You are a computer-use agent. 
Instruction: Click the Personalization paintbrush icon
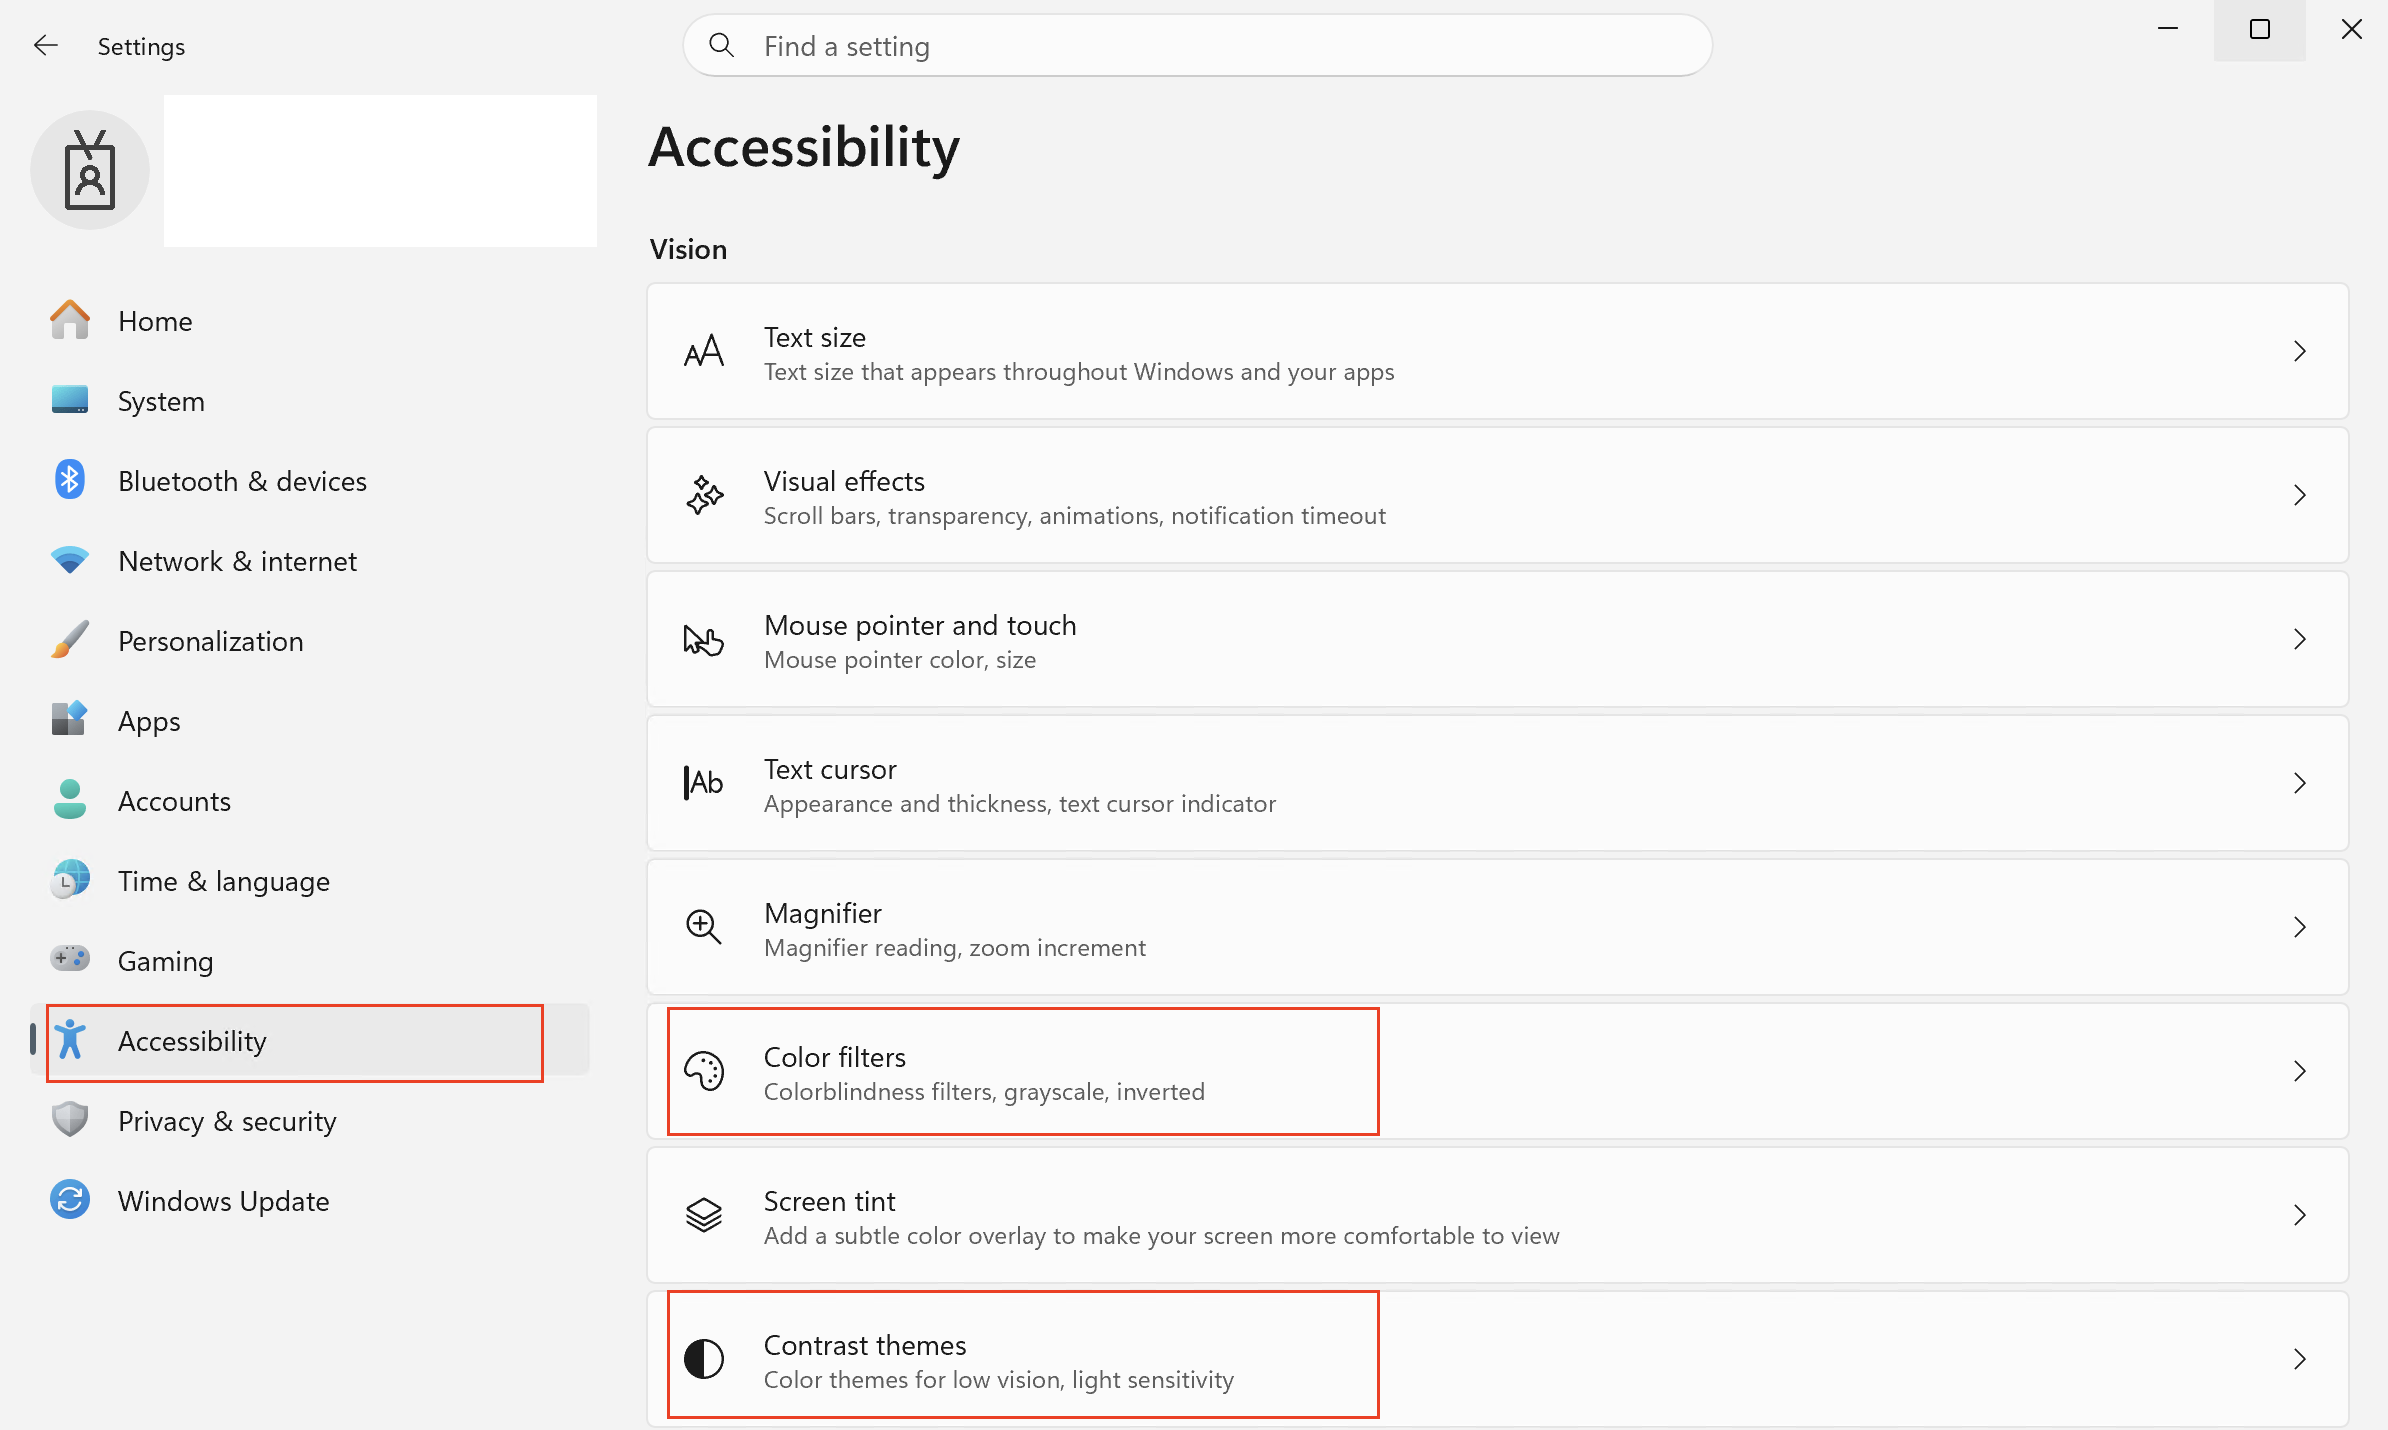[x=70, y=640]
